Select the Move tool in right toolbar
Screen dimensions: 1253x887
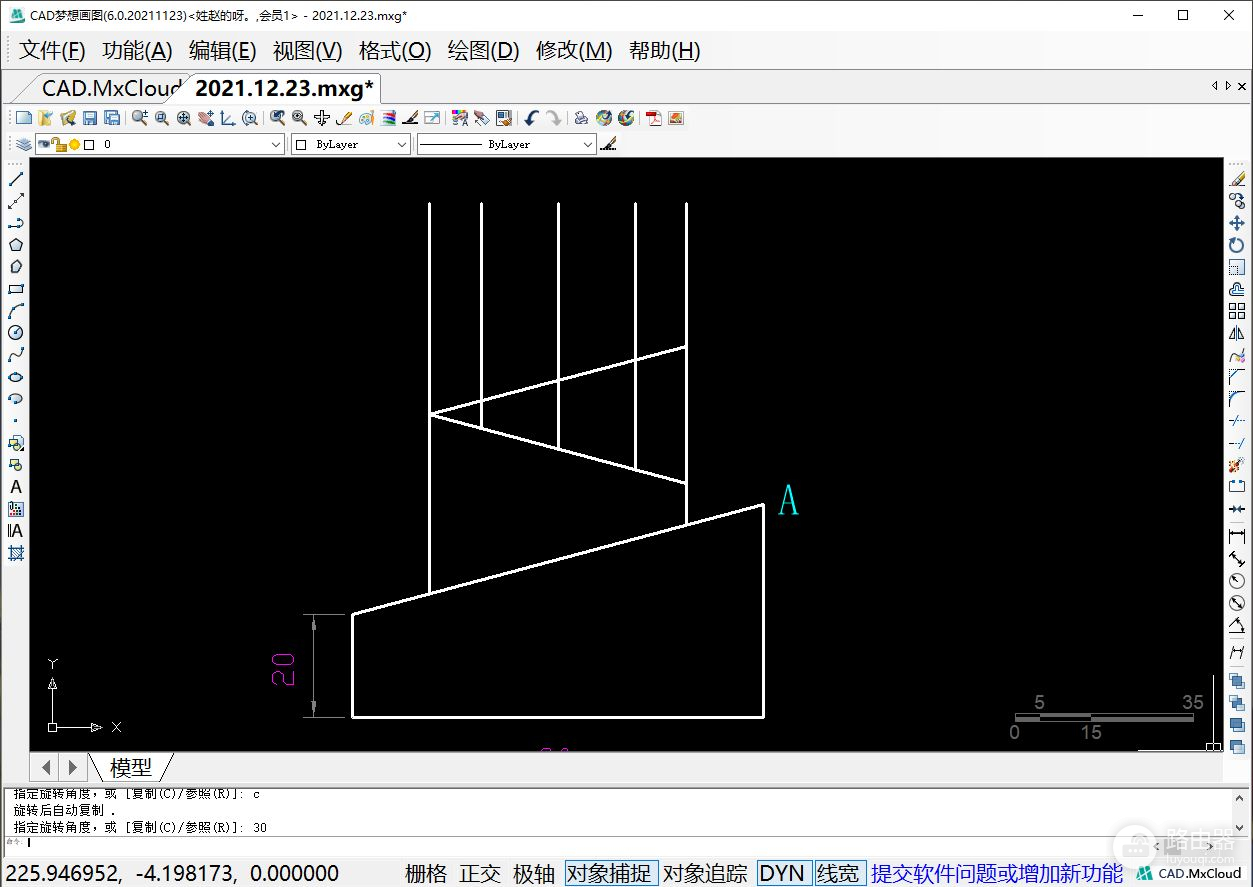coord(1237,223)
